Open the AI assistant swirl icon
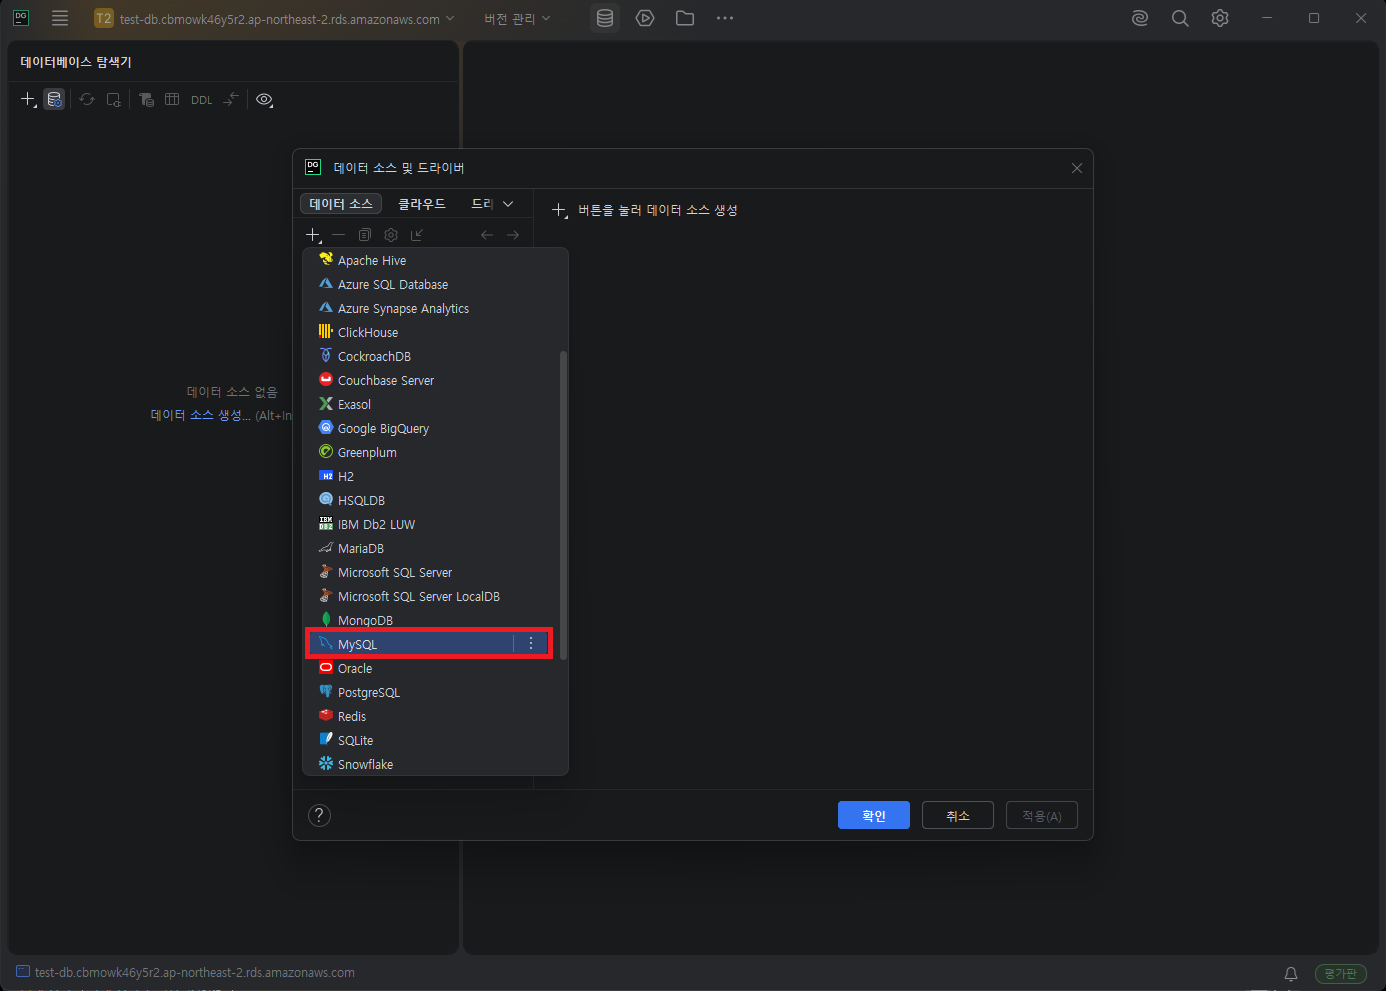1386x991 pixels. pyautogui.click(x=1140, y=18)
